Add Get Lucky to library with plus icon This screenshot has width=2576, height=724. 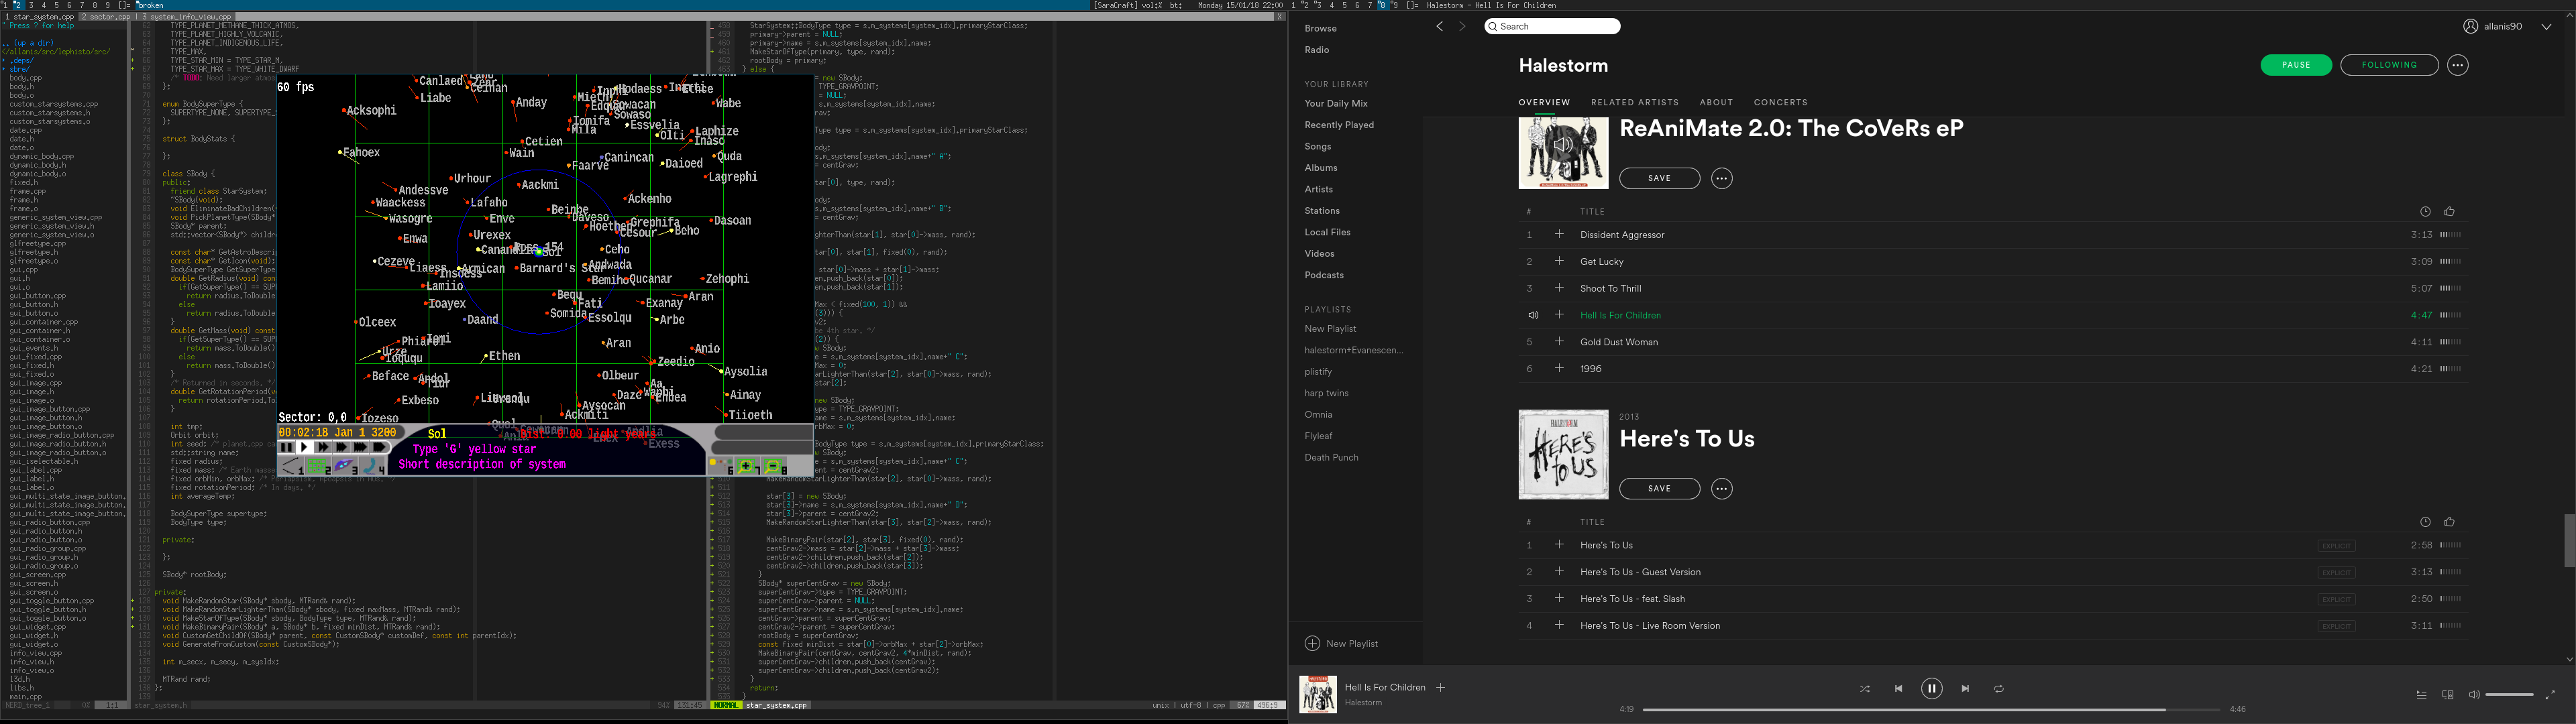click(x=1558, y=261)
